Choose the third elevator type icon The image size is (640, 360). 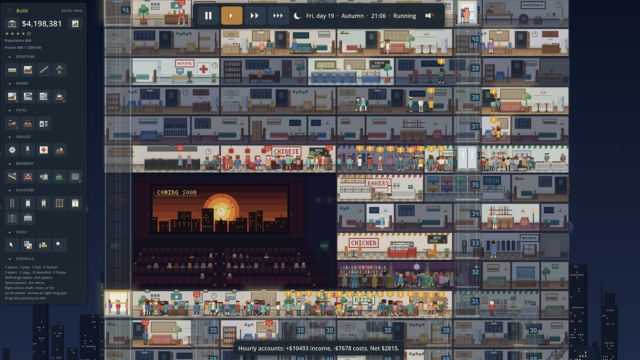click(44, 203)
